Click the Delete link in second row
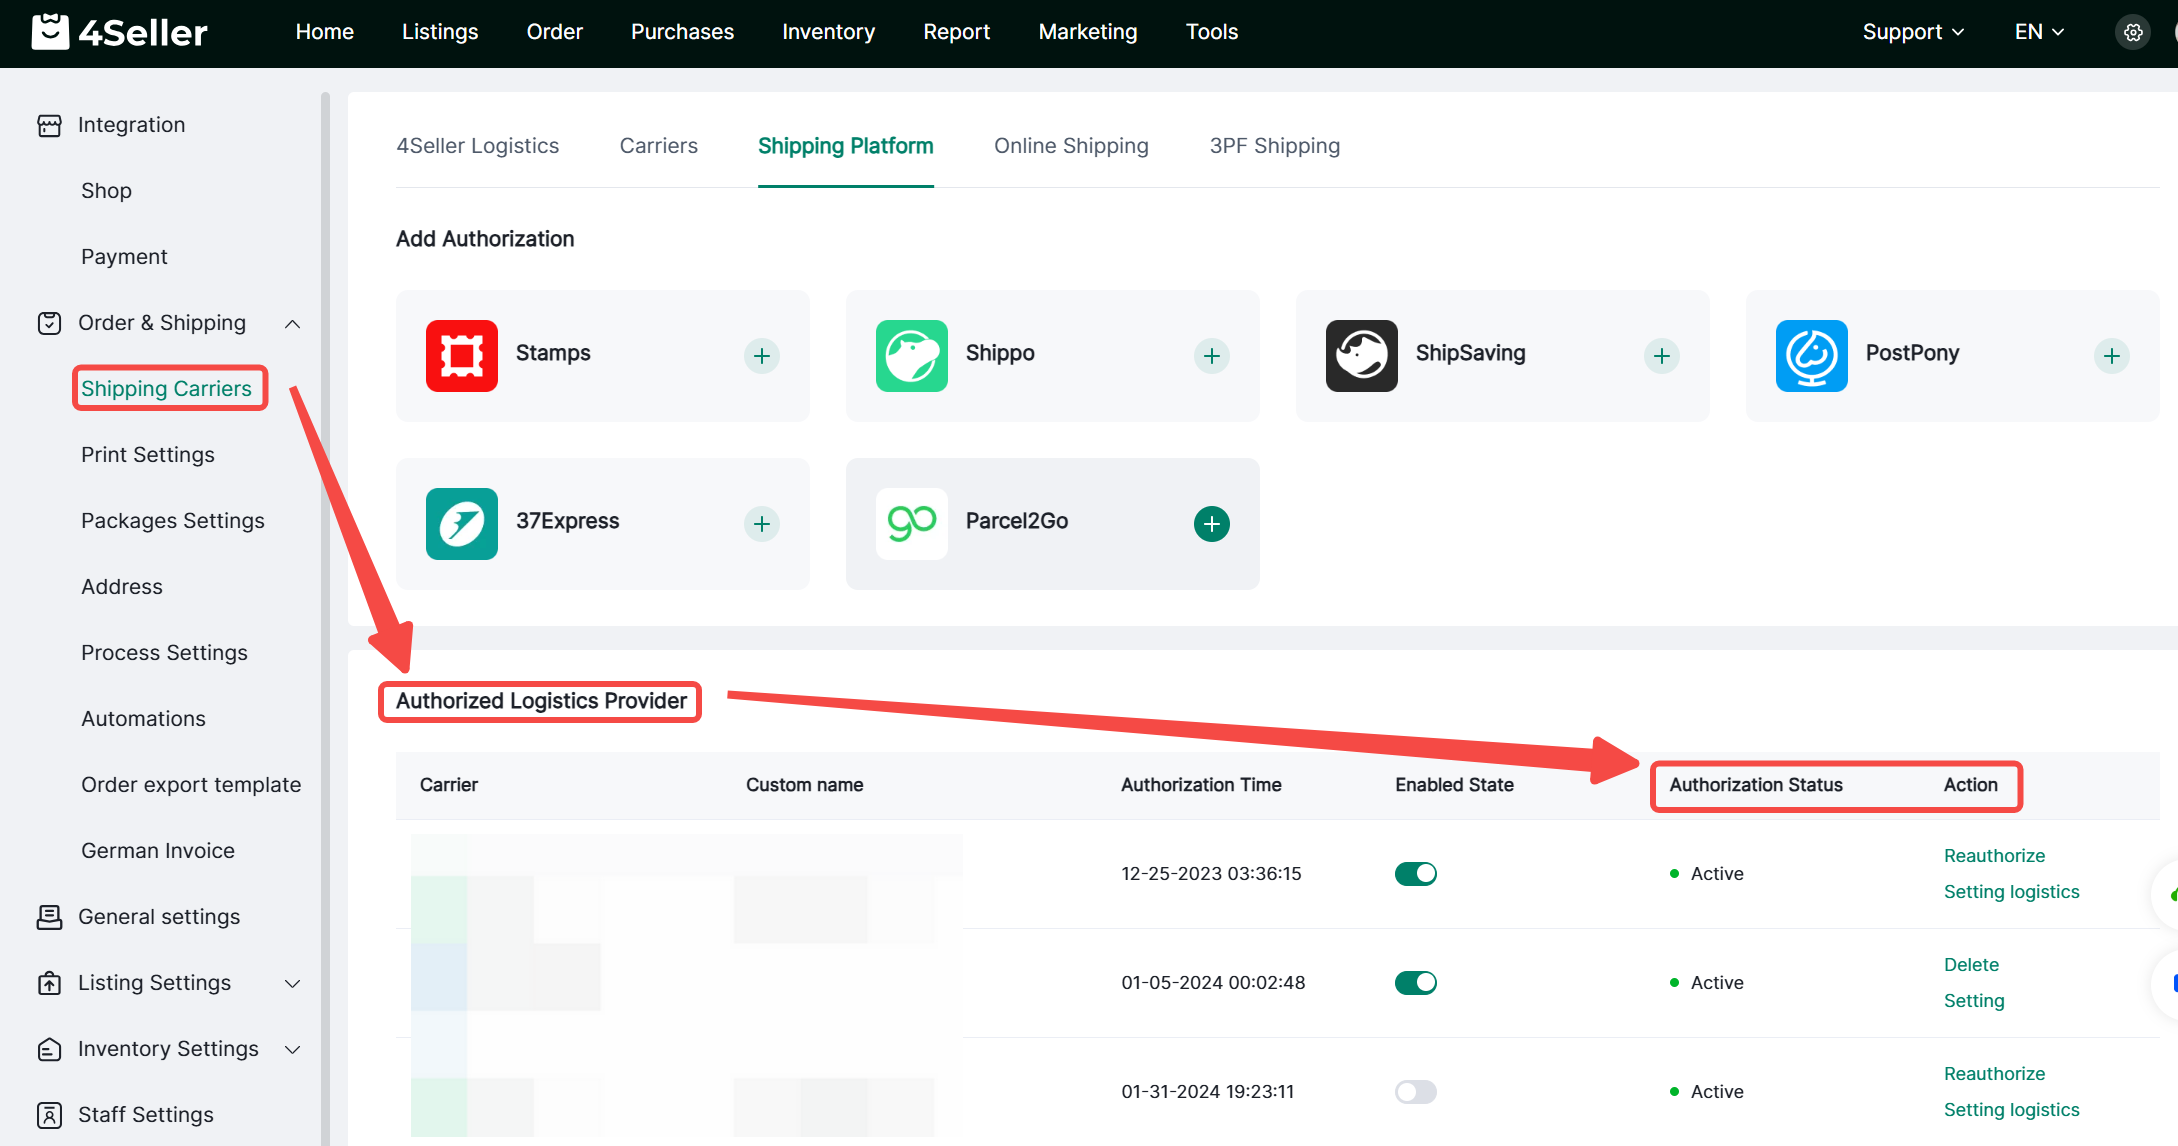 pyautogui.click(x=1970, y=965)
